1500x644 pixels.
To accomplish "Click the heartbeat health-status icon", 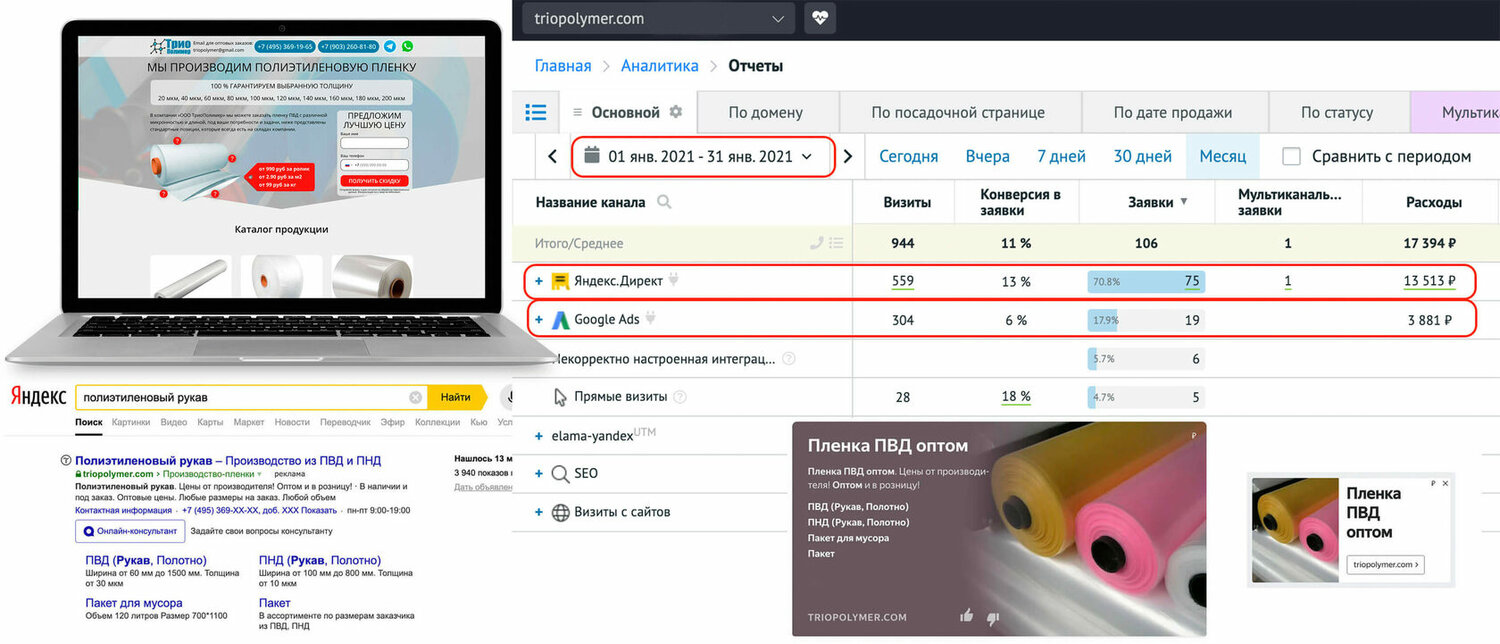I will 820,18.
